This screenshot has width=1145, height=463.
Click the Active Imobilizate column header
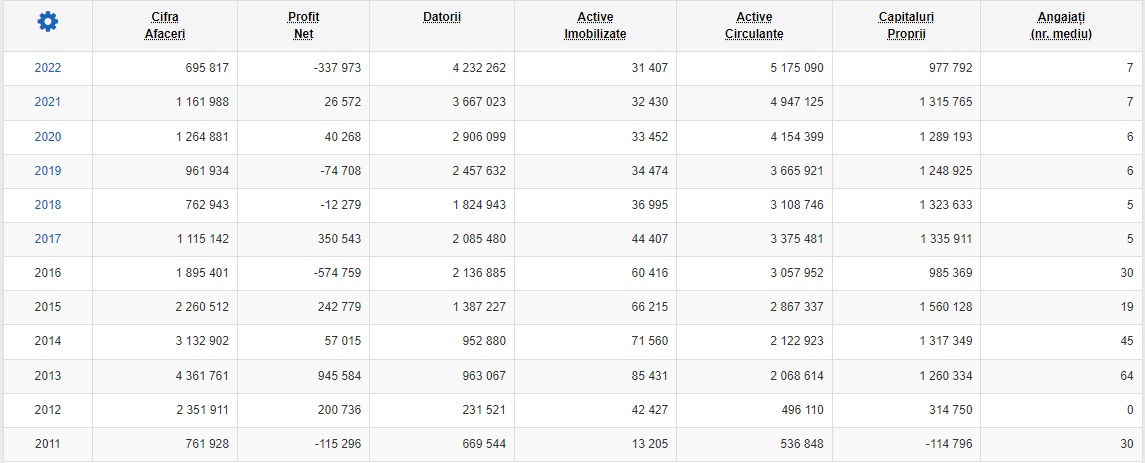[x=595, y=25]
